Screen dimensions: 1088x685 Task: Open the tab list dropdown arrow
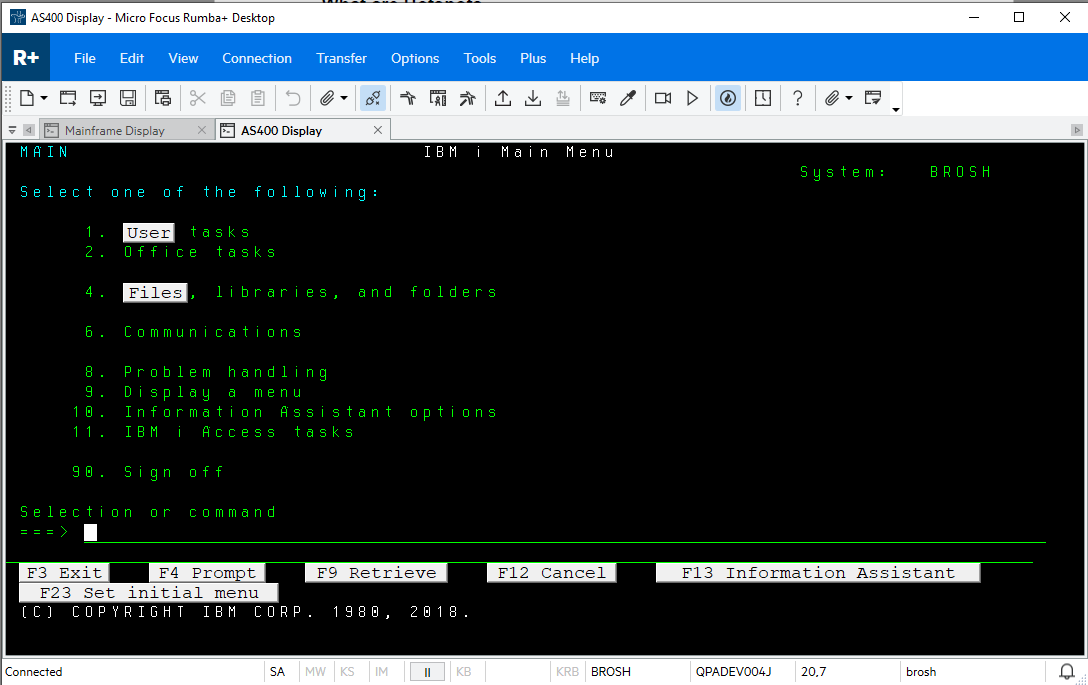pos(12,130)
